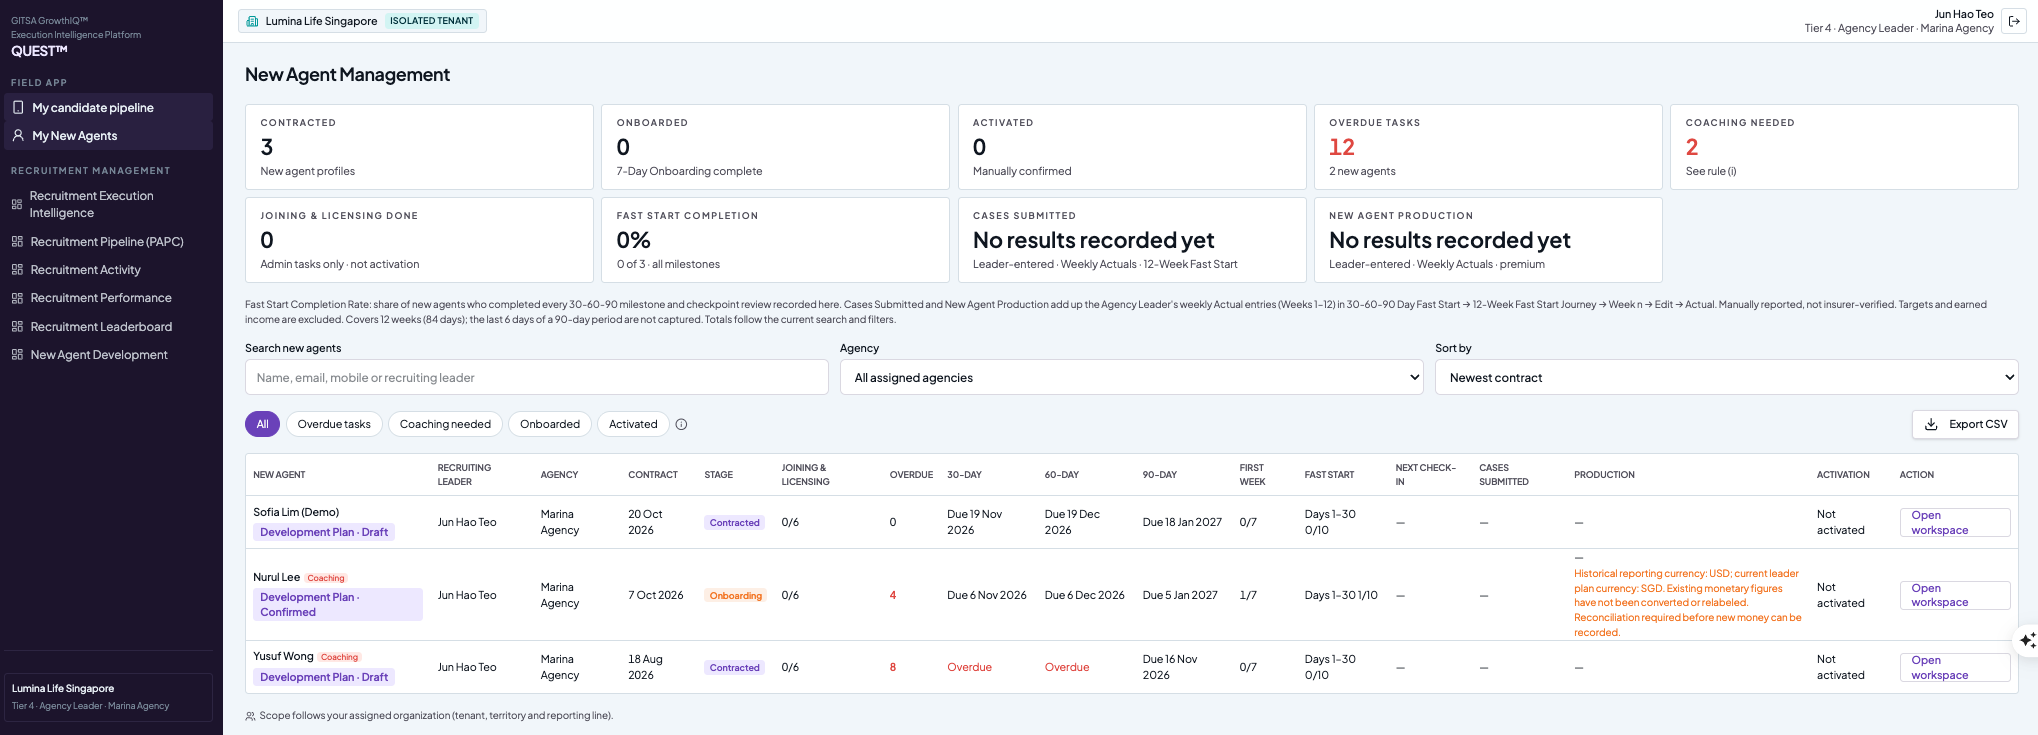Click the building icon beside Lumina Life Singapore
This screenshot has width=2038, height=735.
point(252,21)
